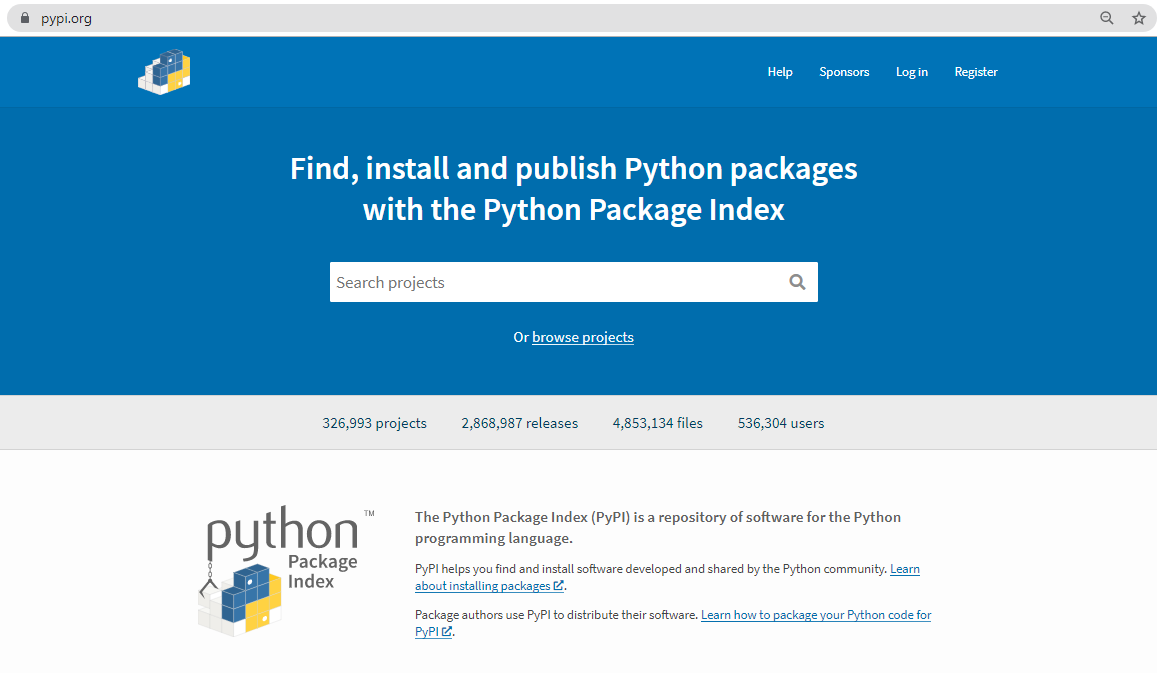Screen dimensions: 1157x673
Task: Click external link icon after 'installing packages'
Action: pyautogui.click(x=559, y=586)
